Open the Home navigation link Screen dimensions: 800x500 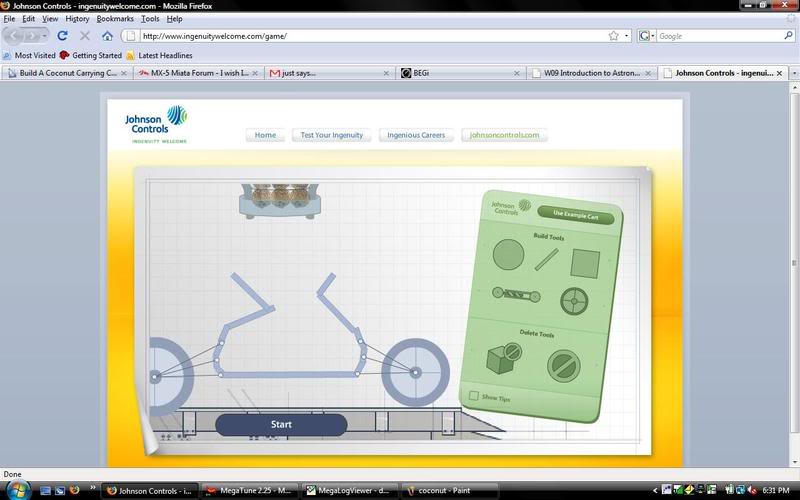[x=265, y=135]
